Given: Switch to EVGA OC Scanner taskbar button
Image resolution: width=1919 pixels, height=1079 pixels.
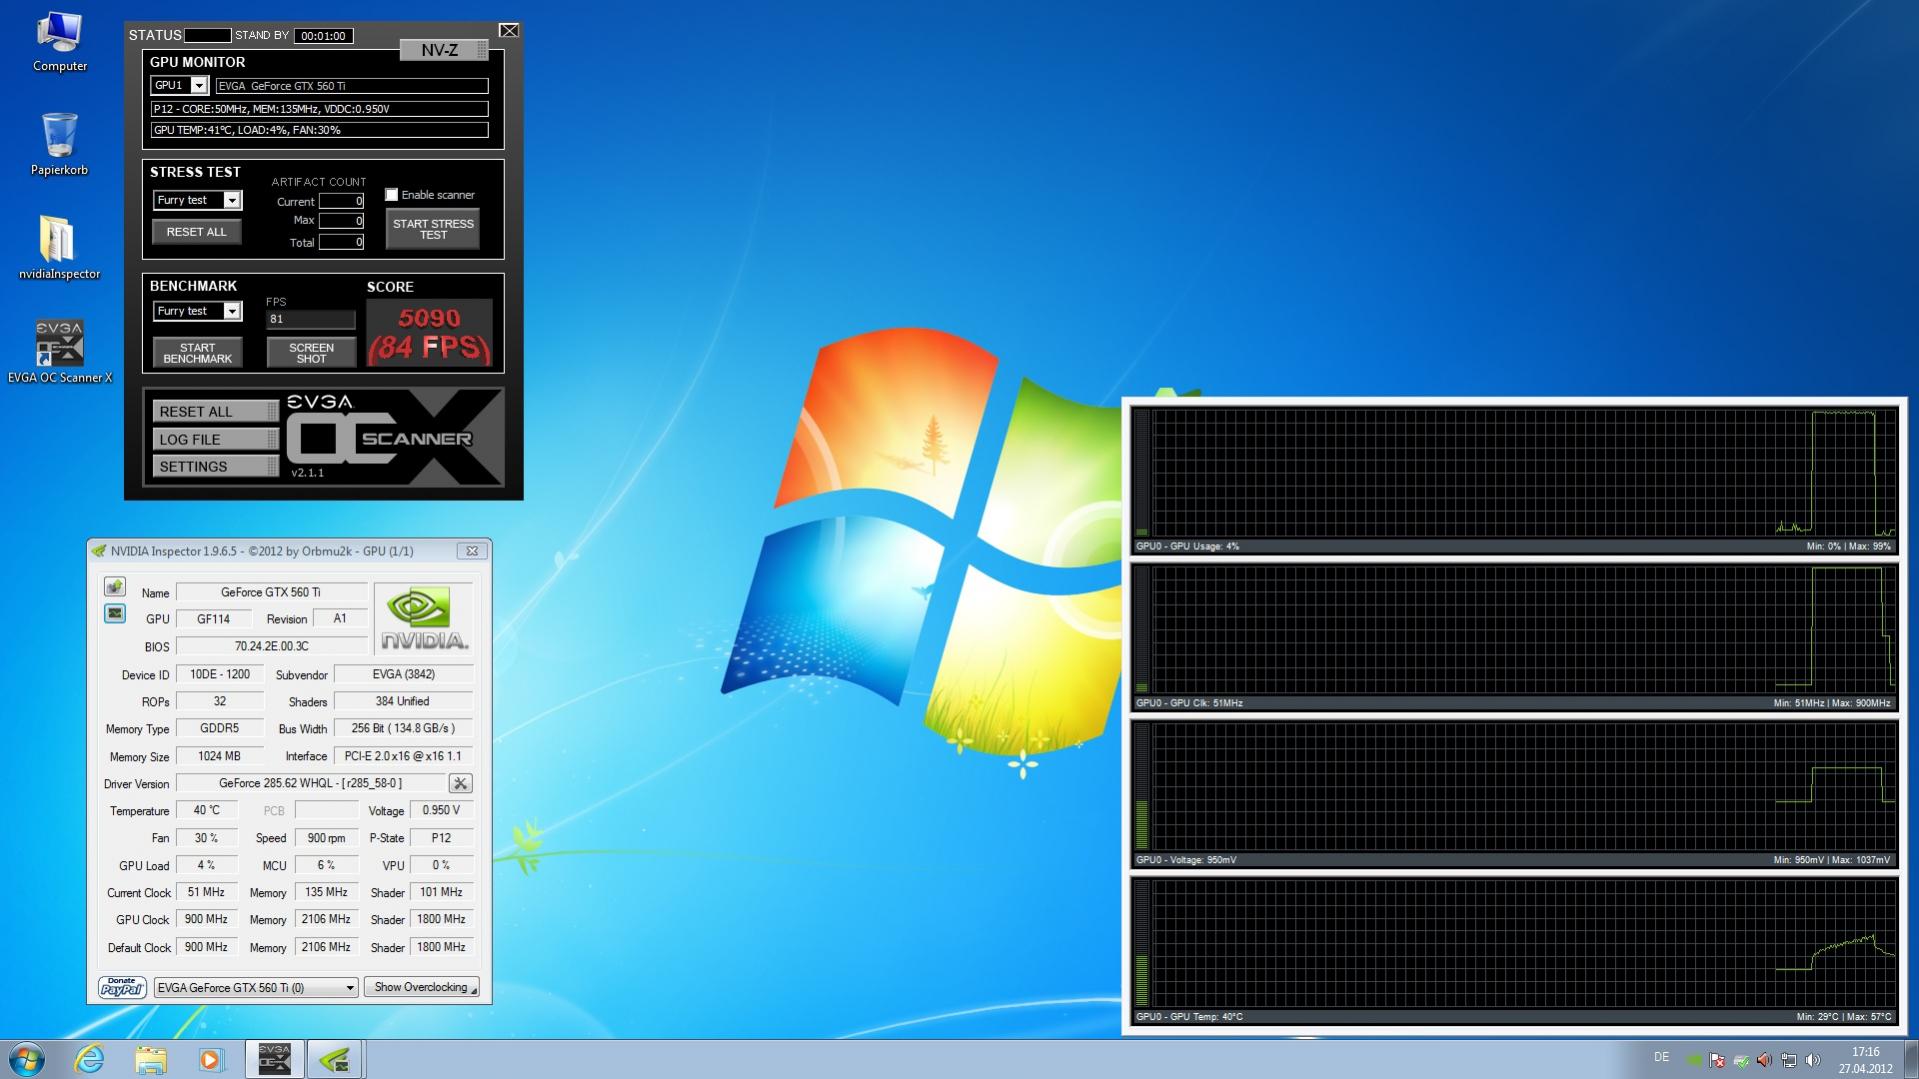Looking at the screenshot, I should click(274, 1059).
